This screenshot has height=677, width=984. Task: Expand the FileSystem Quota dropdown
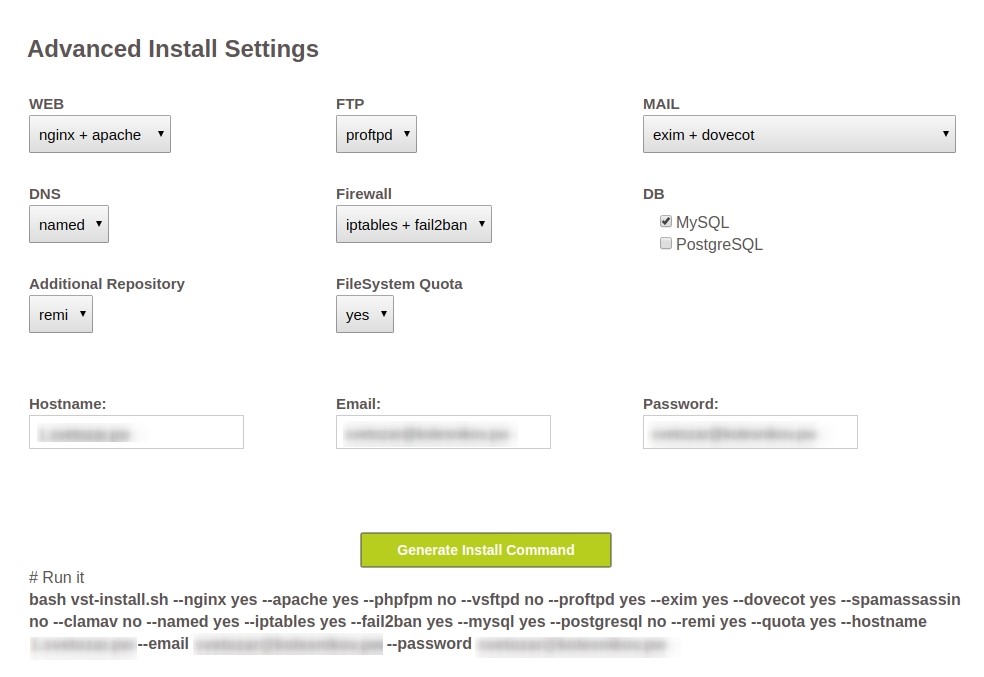[x=364, y=314]
